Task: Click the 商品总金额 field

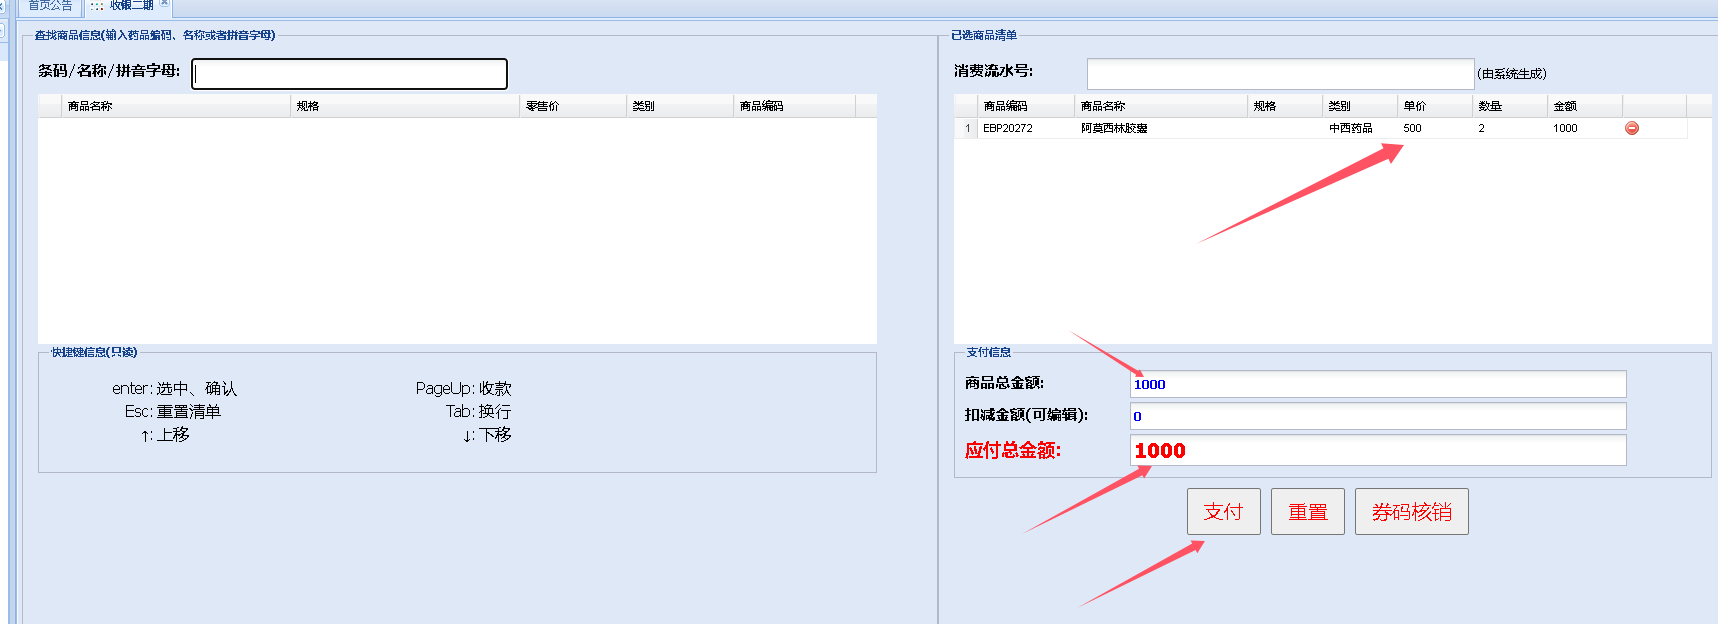Action: click(x=1377, y=384)
